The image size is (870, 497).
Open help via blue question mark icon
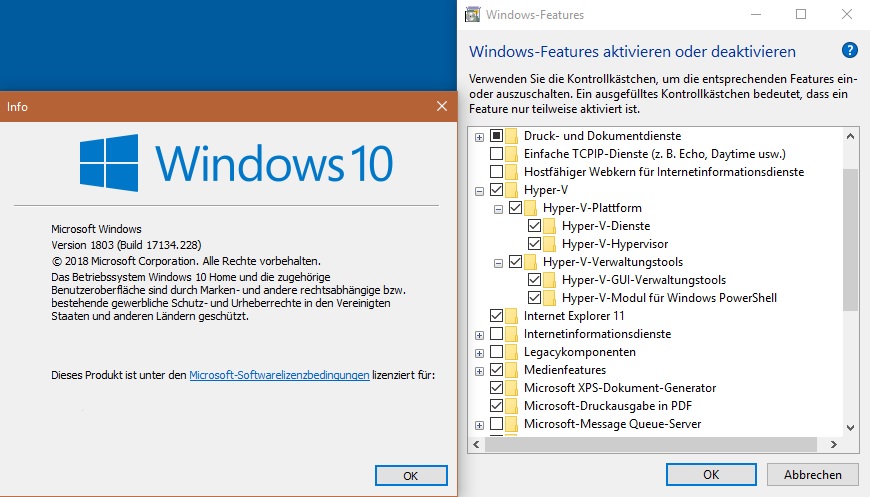pos(849,50)
